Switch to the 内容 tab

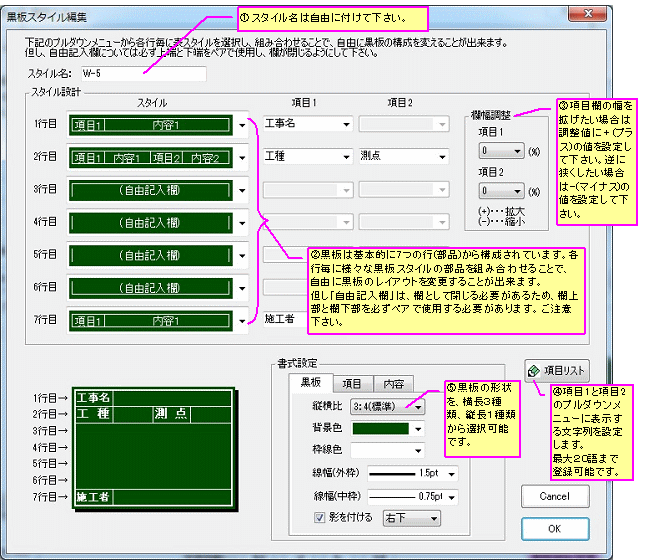[393, 384]
